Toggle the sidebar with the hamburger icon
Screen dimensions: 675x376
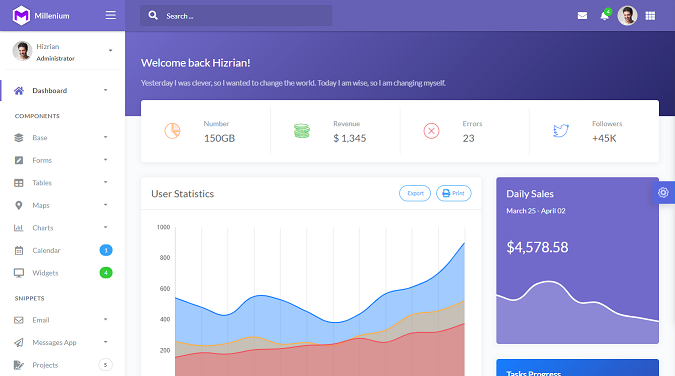coord(111,16)
